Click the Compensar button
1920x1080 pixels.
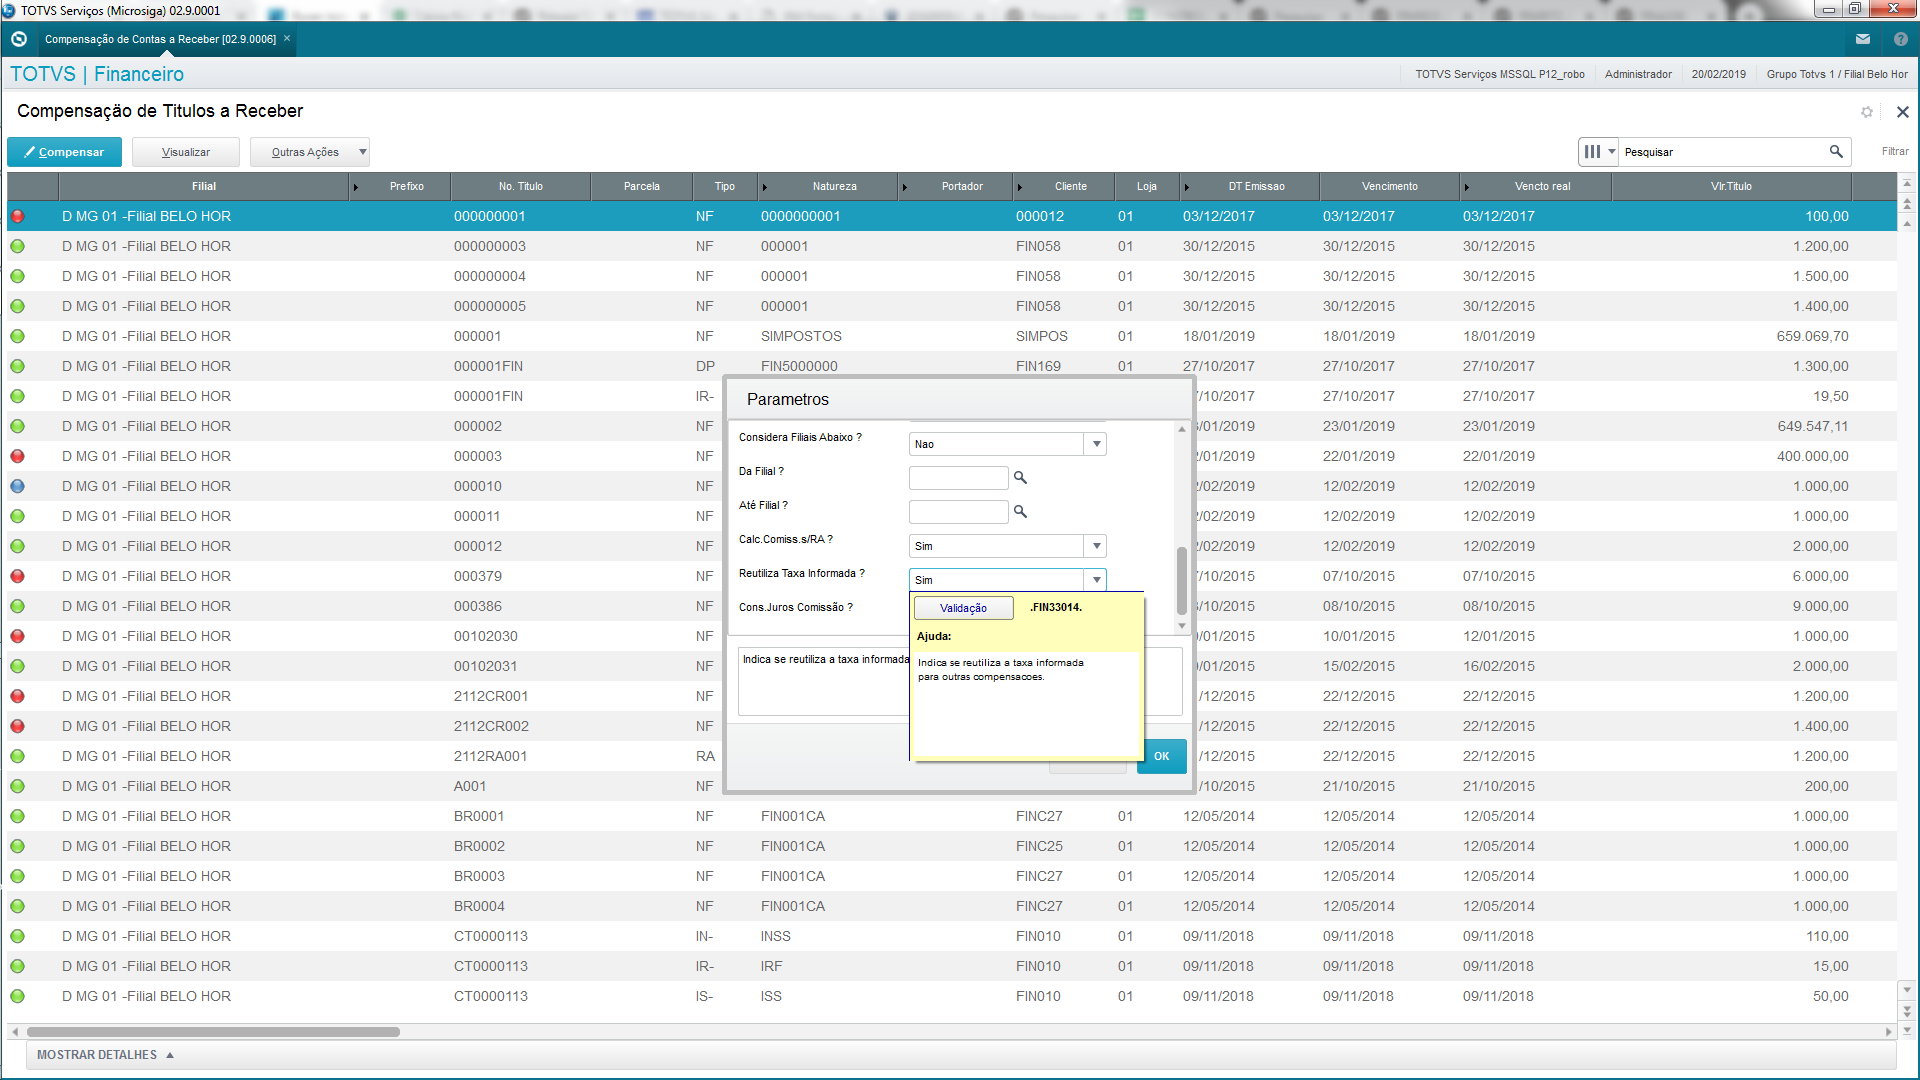(x=64, y=152)
